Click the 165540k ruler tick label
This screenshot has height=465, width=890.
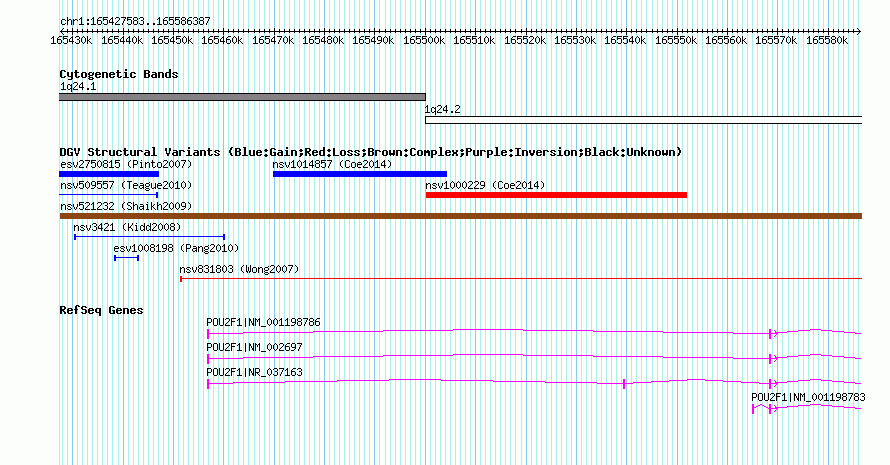tap(625, 40)
